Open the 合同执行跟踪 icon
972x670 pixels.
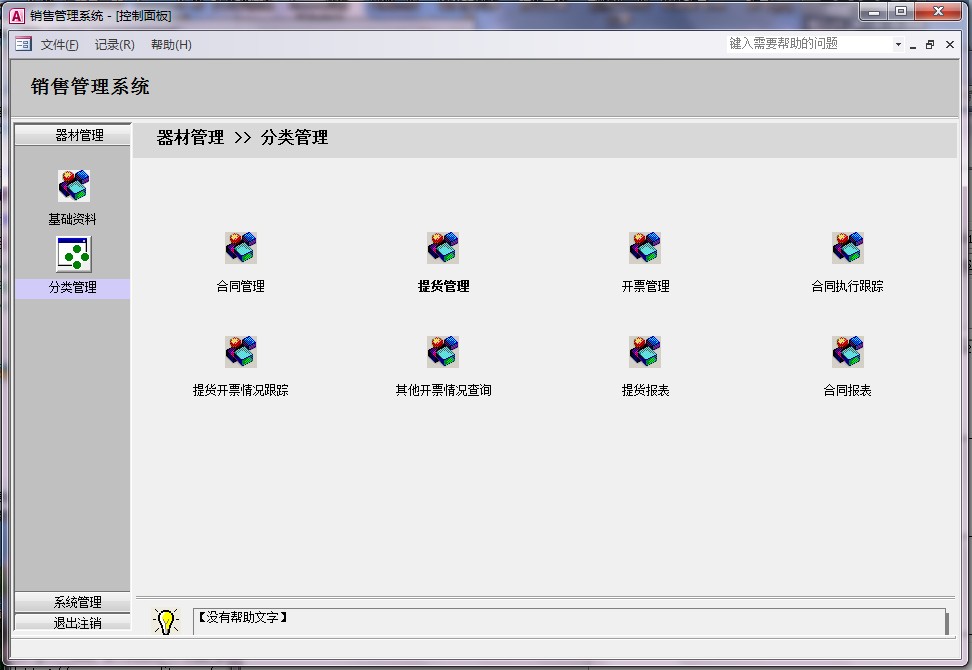click(x=847, y=248)
